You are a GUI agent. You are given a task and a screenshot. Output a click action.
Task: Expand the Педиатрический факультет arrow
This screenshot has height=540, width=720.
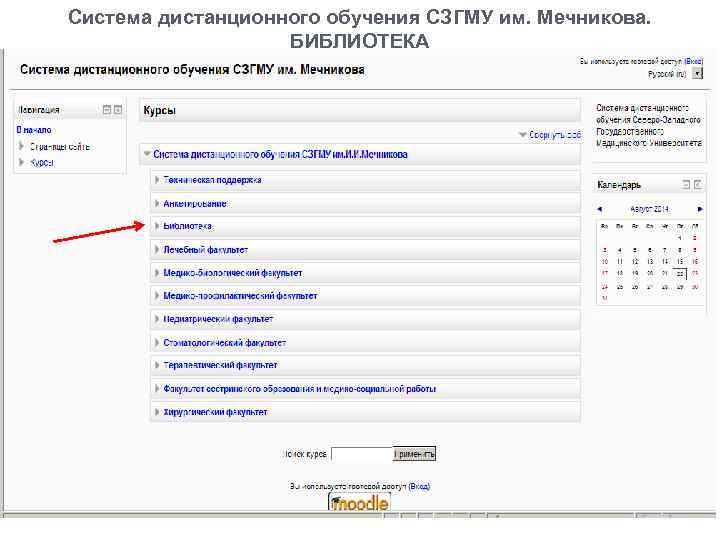point(157,319)
